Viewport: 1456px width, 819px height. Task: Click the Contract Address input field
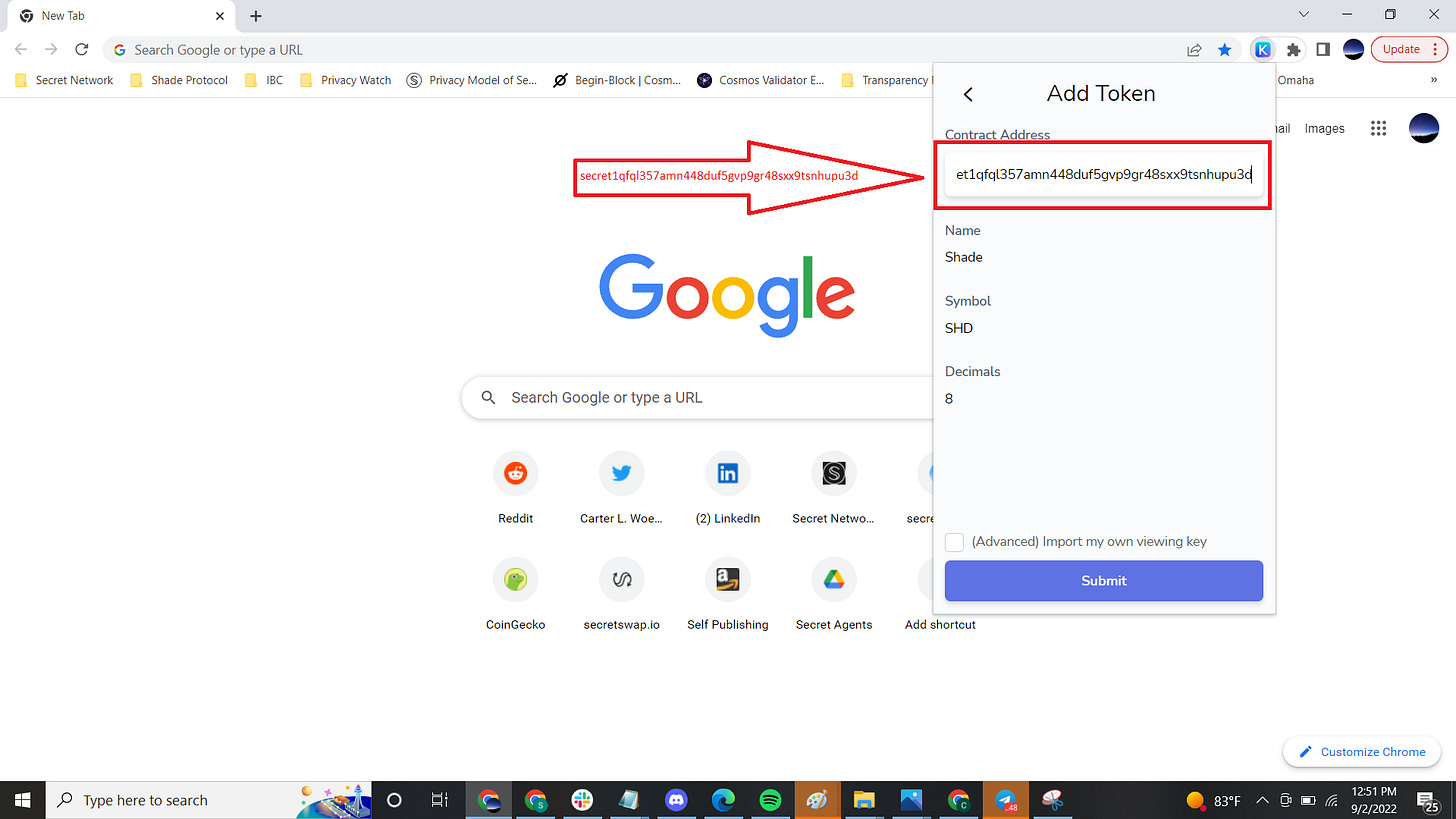coord(1104,174)
